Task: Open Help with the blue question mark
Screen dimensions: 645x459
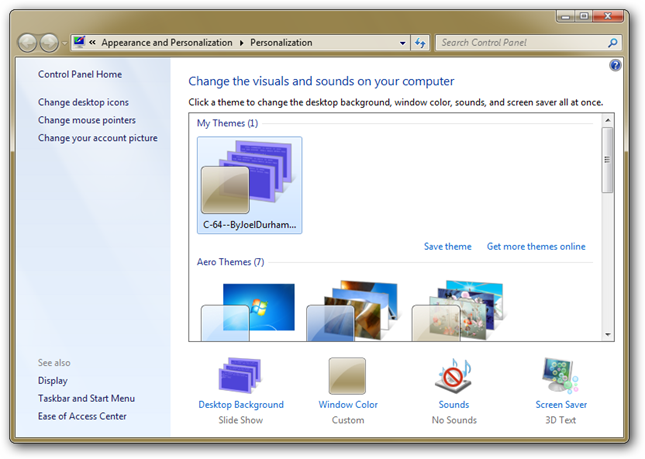Action: 615,65
